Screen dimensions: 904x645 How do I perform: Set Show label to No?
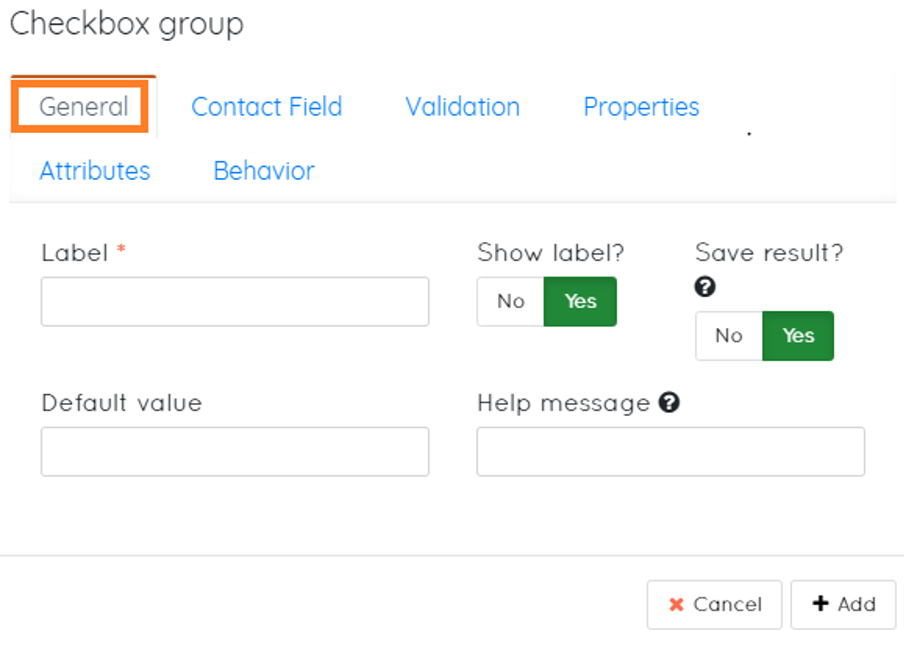click(510, 302)
